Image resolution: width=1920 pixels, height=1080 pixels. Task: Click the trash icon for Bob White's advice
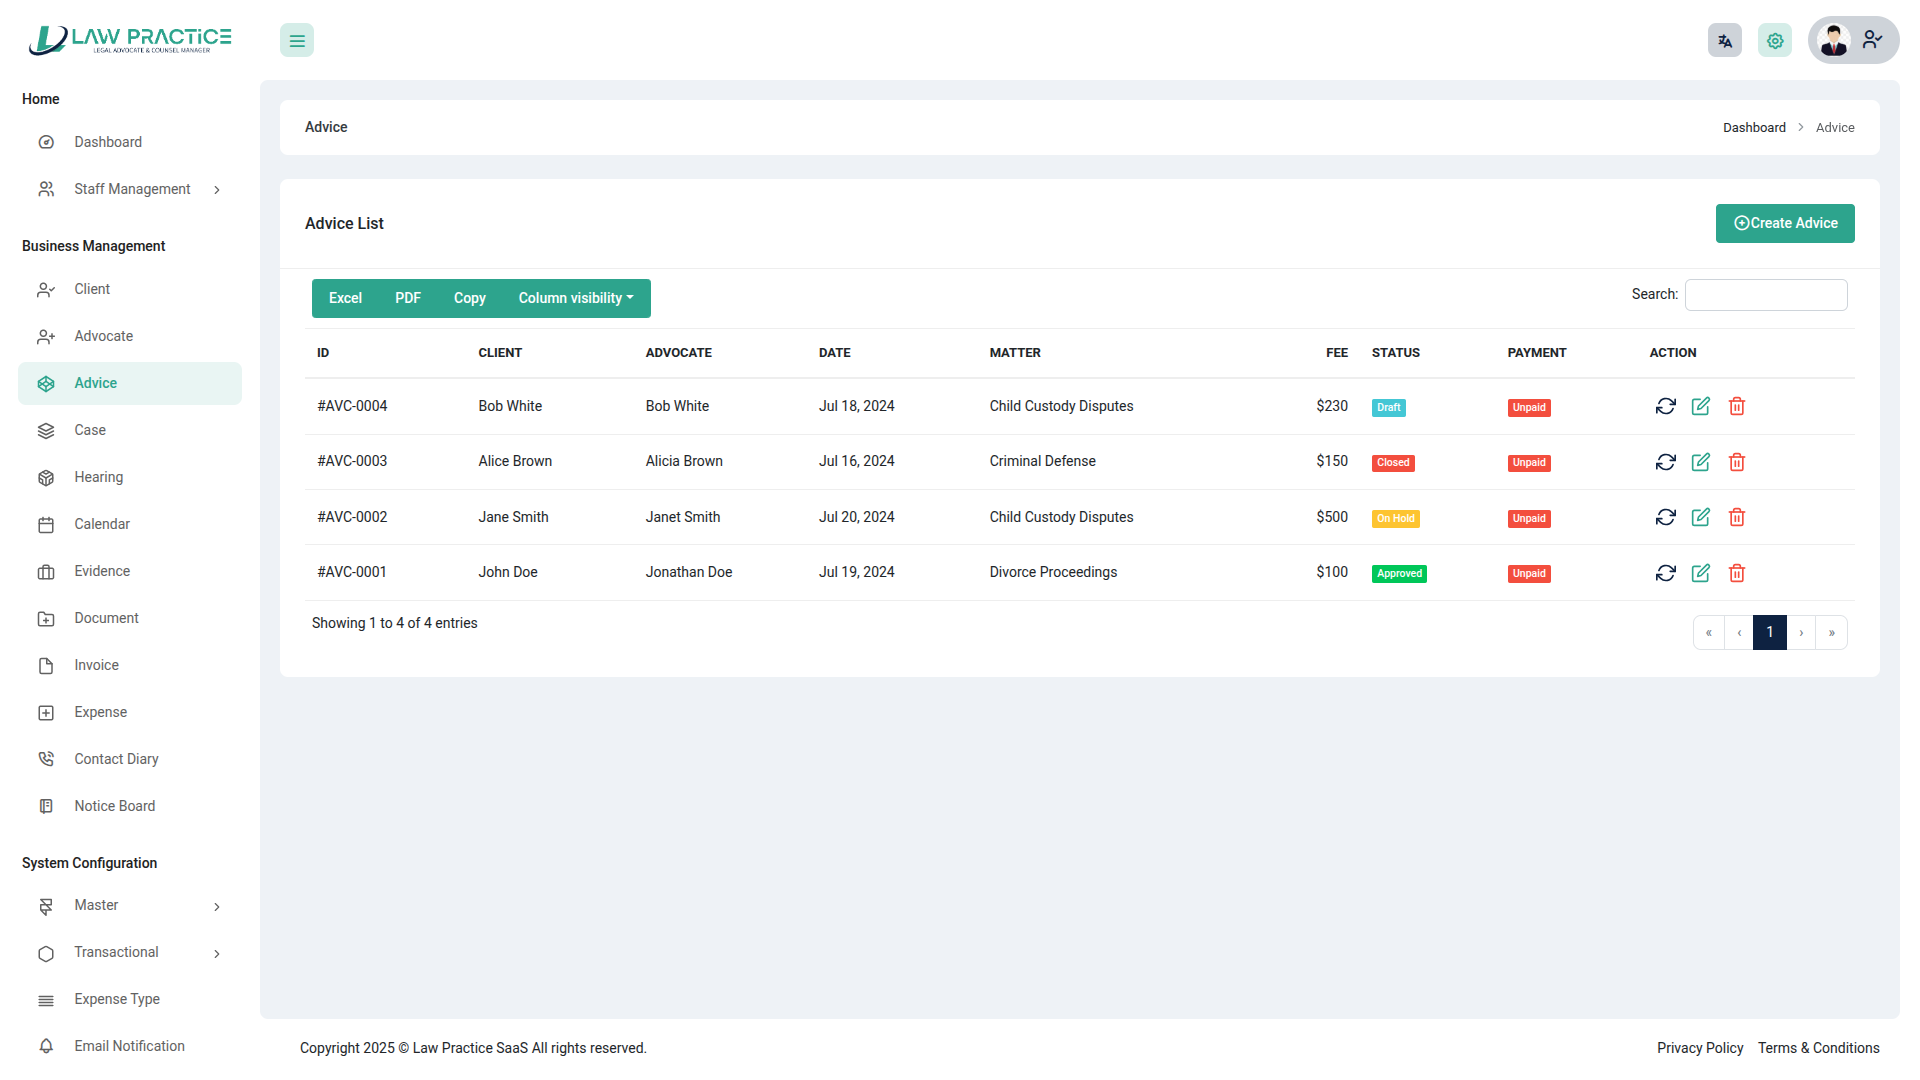point(1737,406)
